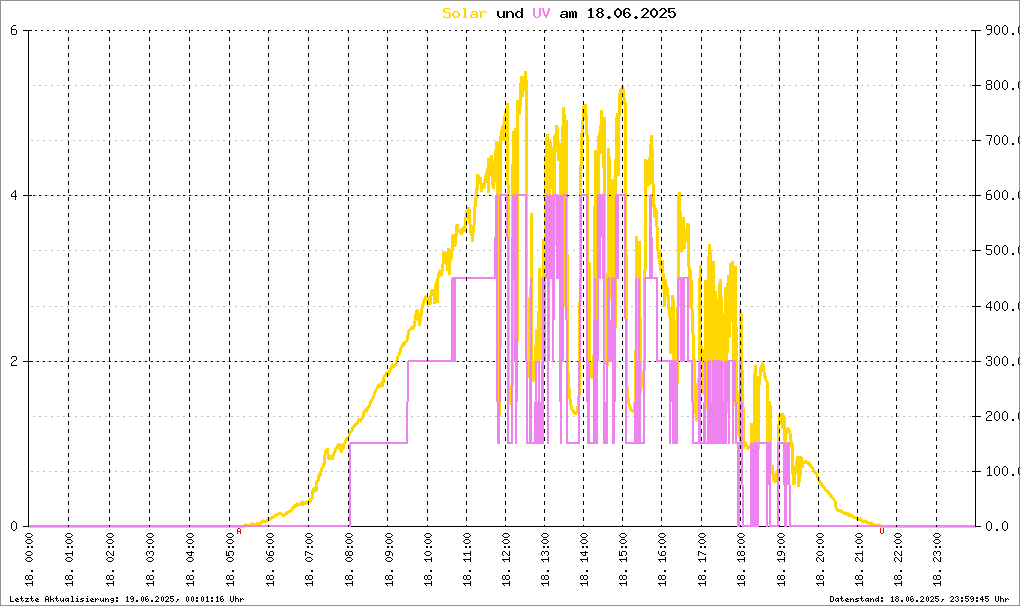Image resolution: width=1020 pixels, height=606 pixels.
Task: Click time label '18. 08:00'
Action: [349, 560]
